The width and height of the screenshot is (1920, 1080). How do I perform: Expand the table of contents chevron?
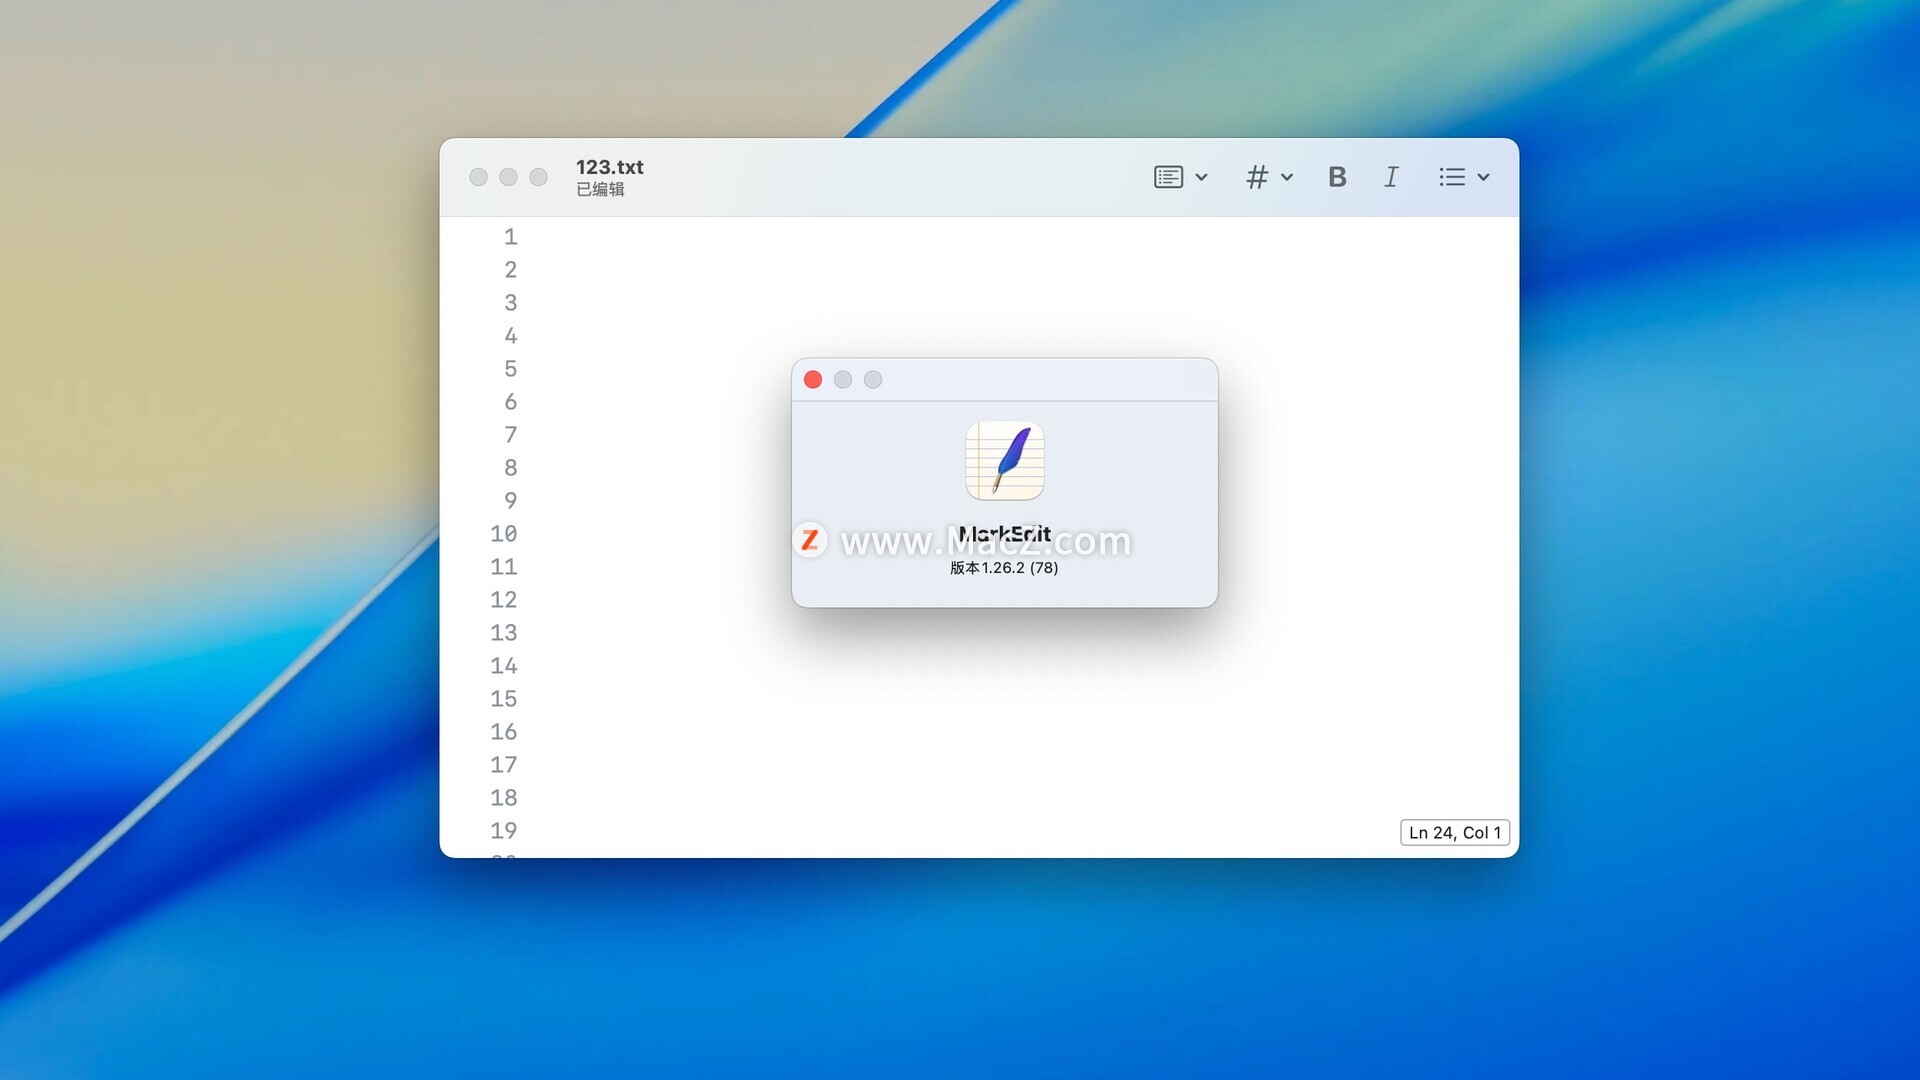[x=1202, y=177]
